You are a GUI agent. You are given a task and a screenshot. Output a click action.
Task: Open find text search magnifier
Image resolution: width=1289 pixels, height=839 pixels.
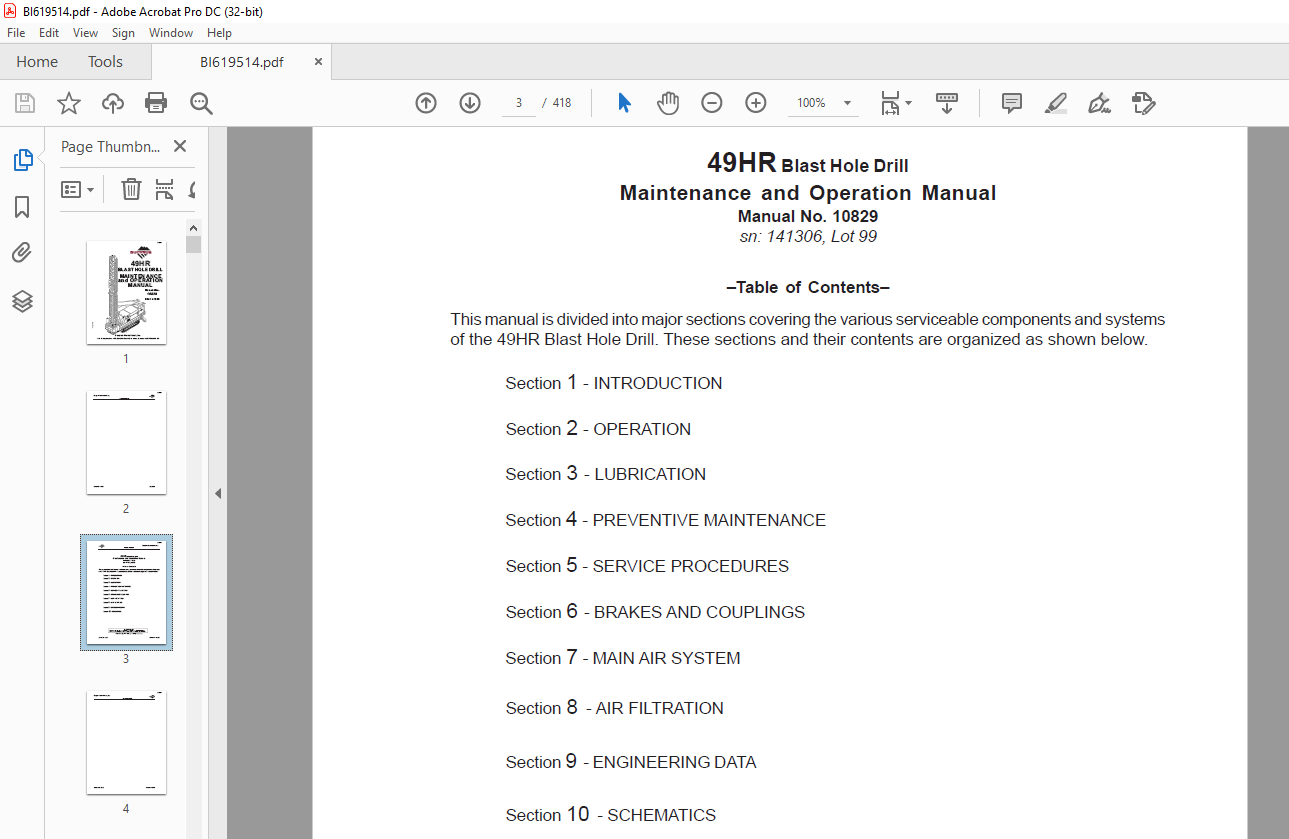pos(201,103)
